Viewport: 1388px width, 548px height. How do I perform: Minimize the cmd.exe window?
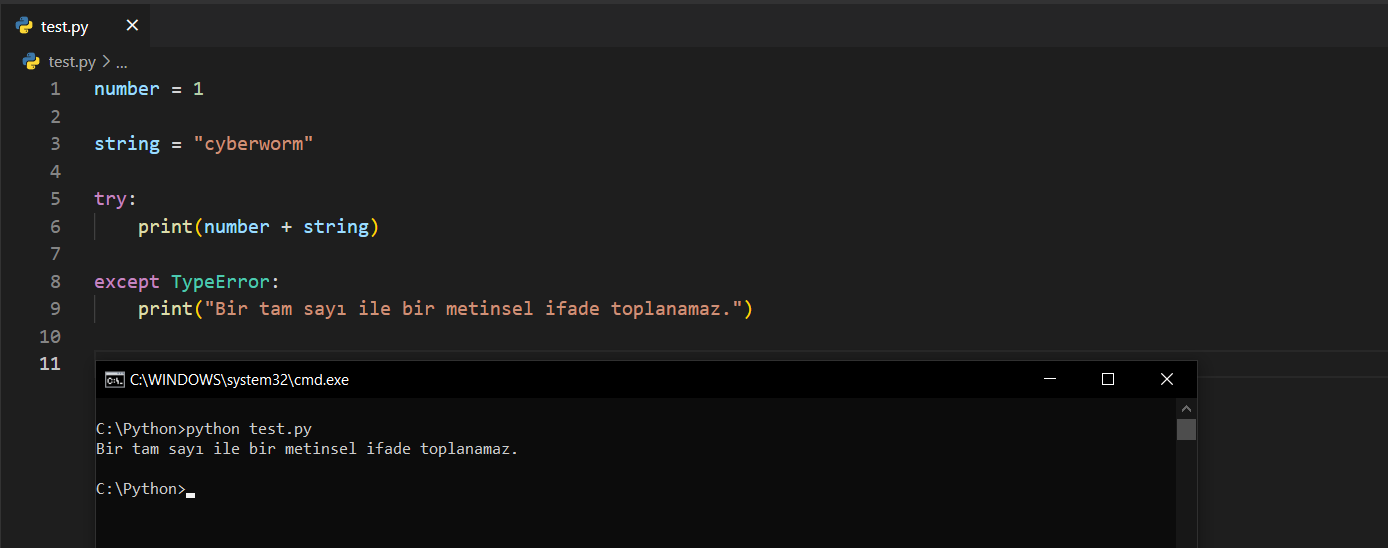pyautogui.click(x=1049, y=379)
